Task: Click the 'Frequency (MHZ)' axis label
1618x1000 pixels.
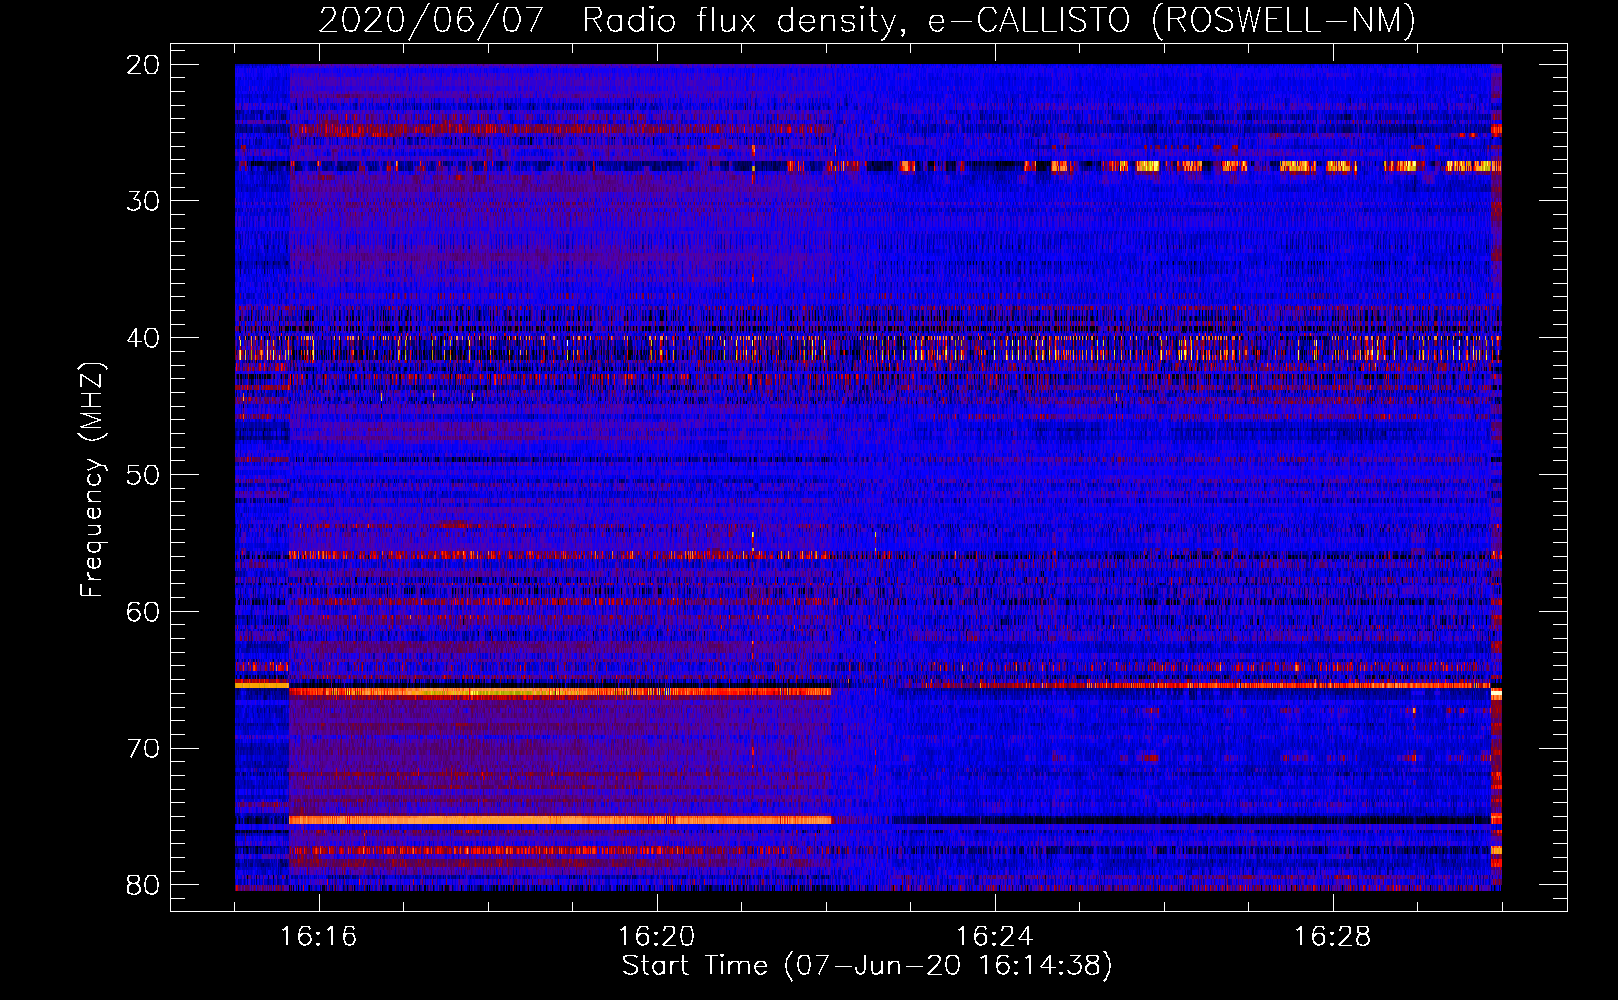Action: point(92,480)
